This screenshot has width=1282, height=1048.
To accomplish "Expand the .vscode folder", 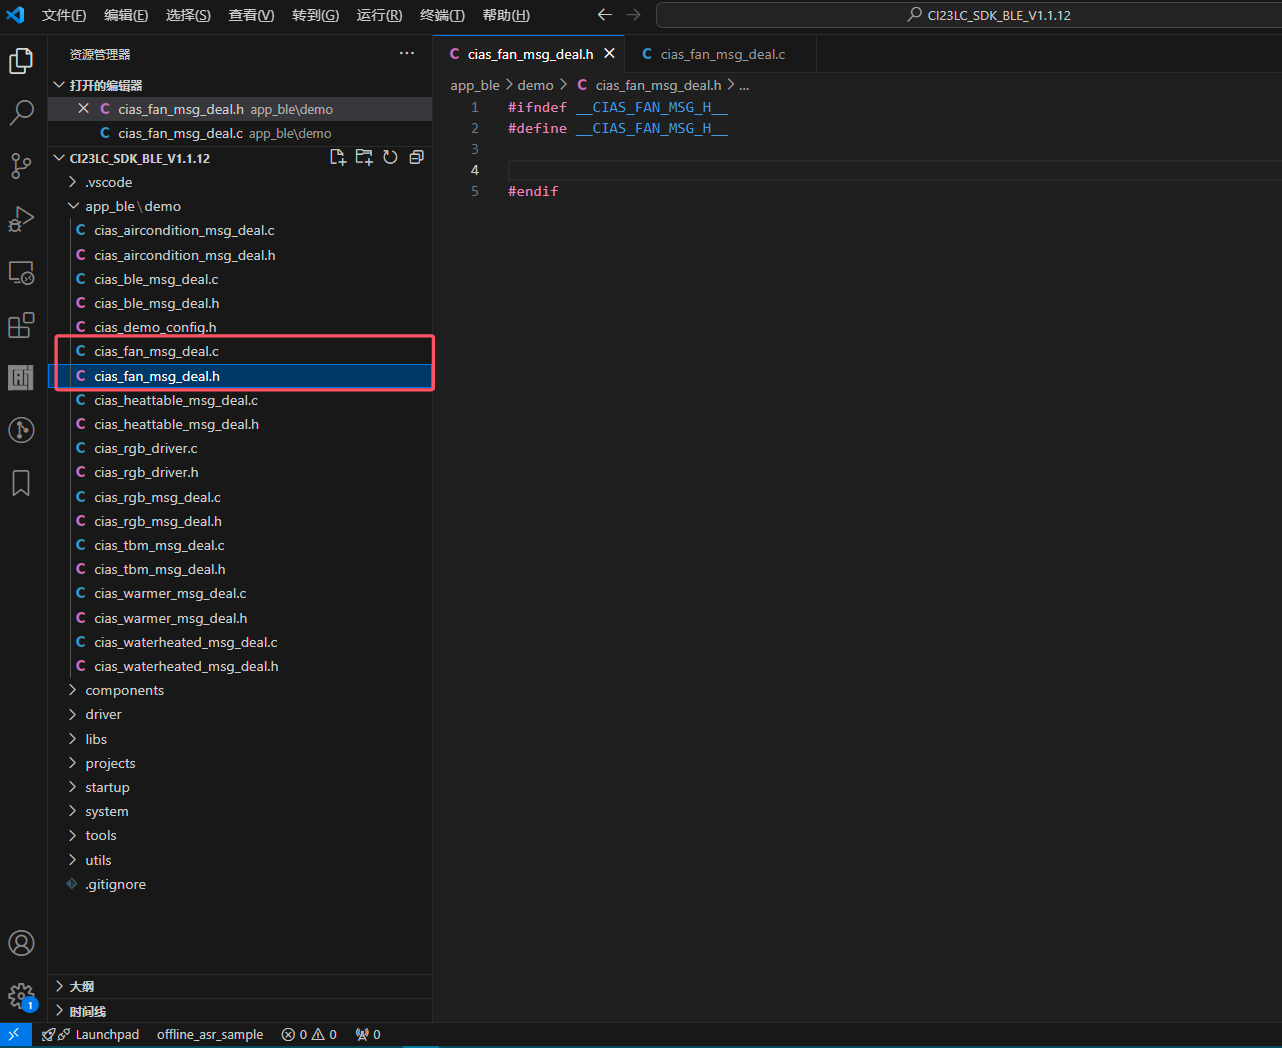I will [73, 182].
